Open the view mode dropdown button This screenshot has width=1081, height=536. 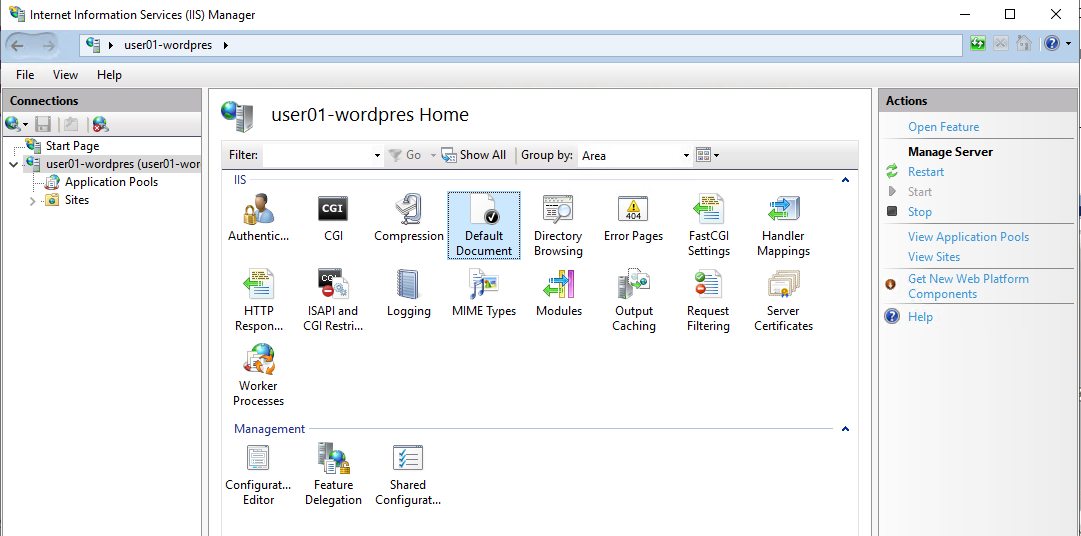(x=707, y=155)
